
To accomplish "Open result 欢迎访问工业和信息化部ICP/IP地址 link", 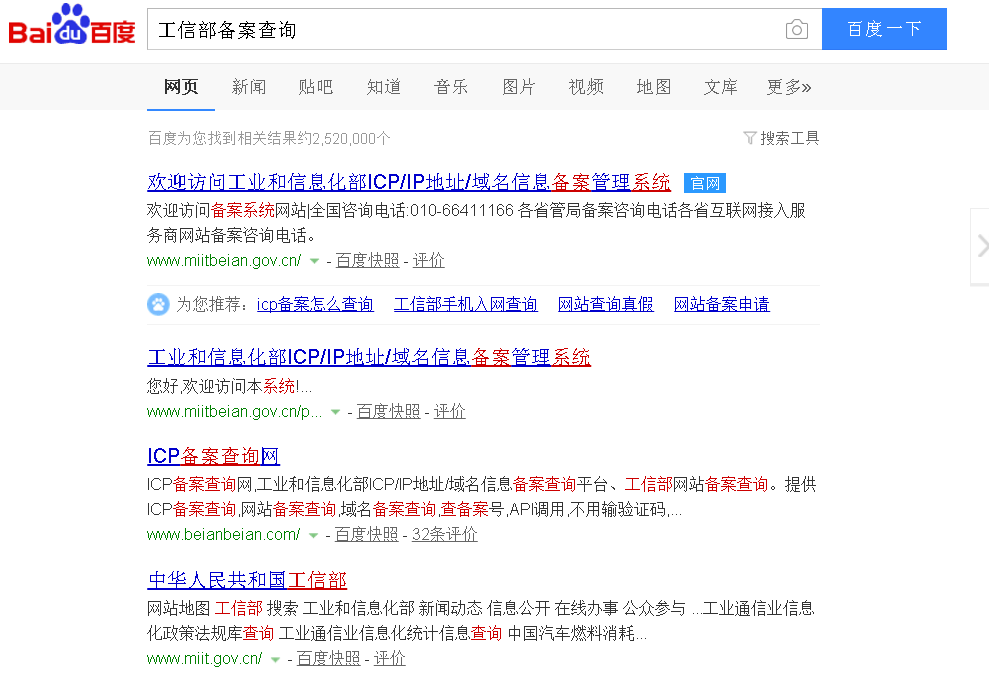I will coord(409,182).
